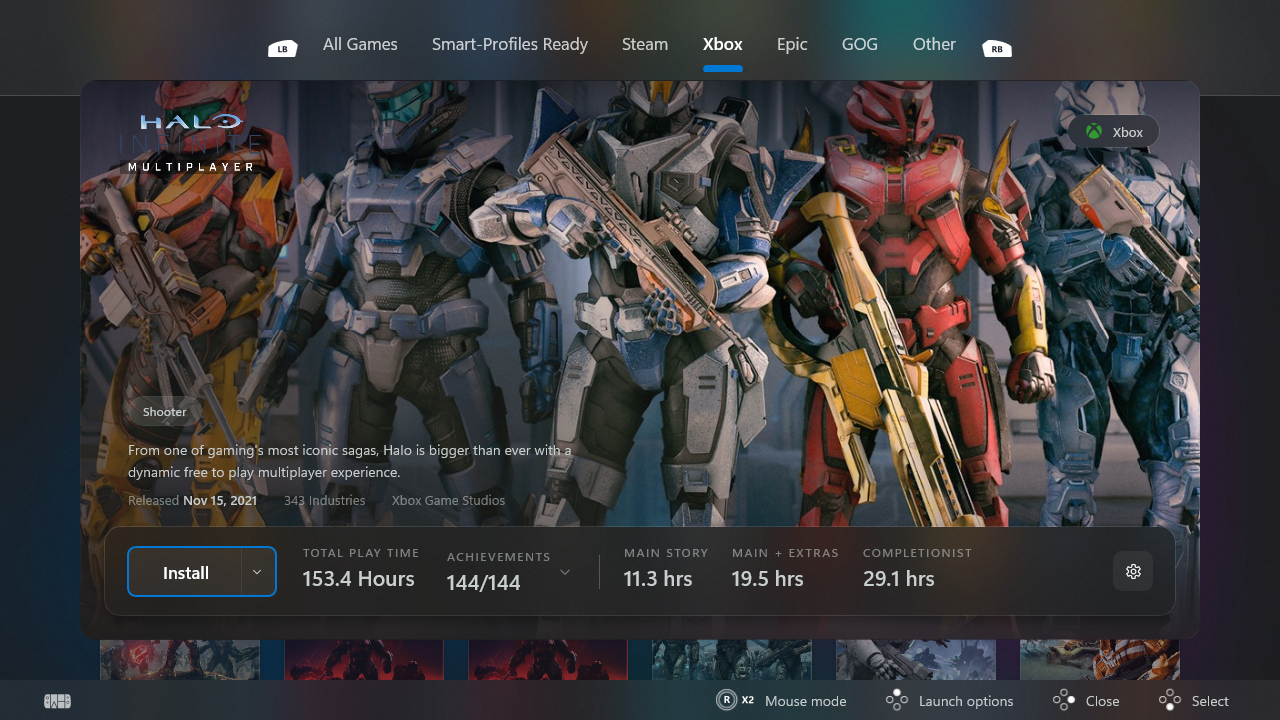Click the on-screen keyboard icon
1280x720 pixels.
[x=58, y=702]
